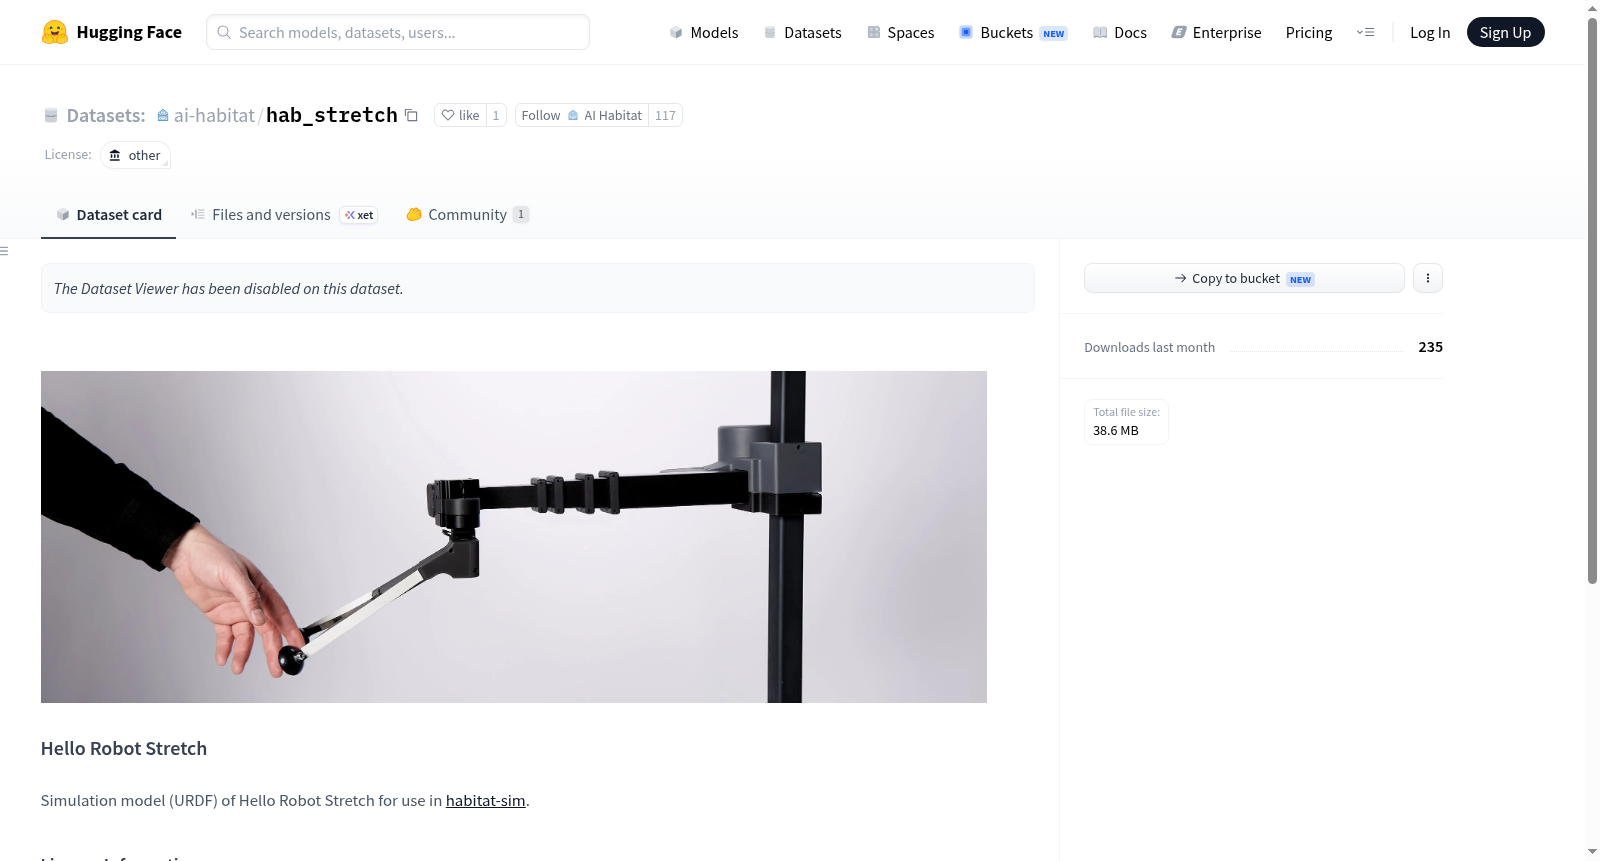Click the Hugging Face logo icon
This screenshot has width=1600, height=861.
click(55, 32)
